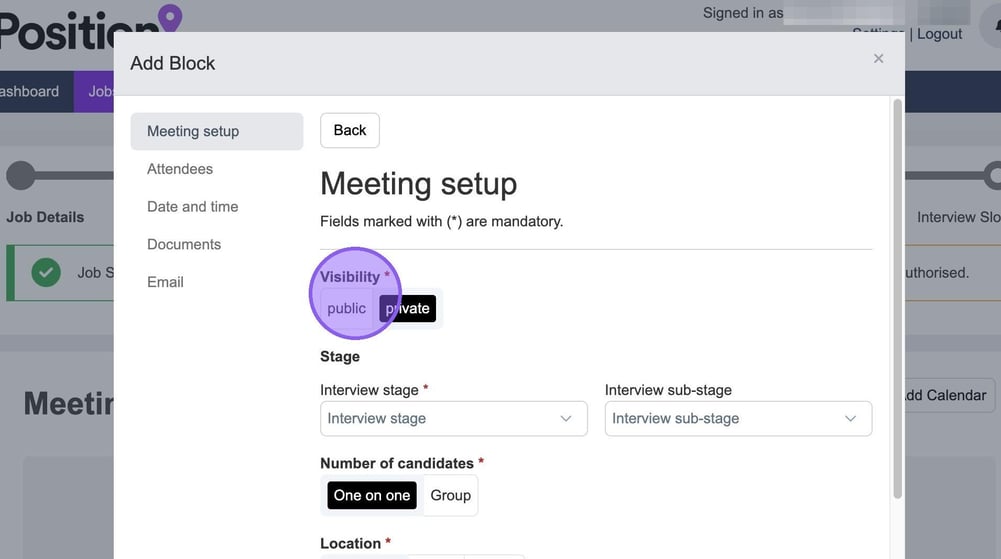This screenshot has width=1001, height=559.
Task: Choose Group candidate option
Action: tap(450, 496)
